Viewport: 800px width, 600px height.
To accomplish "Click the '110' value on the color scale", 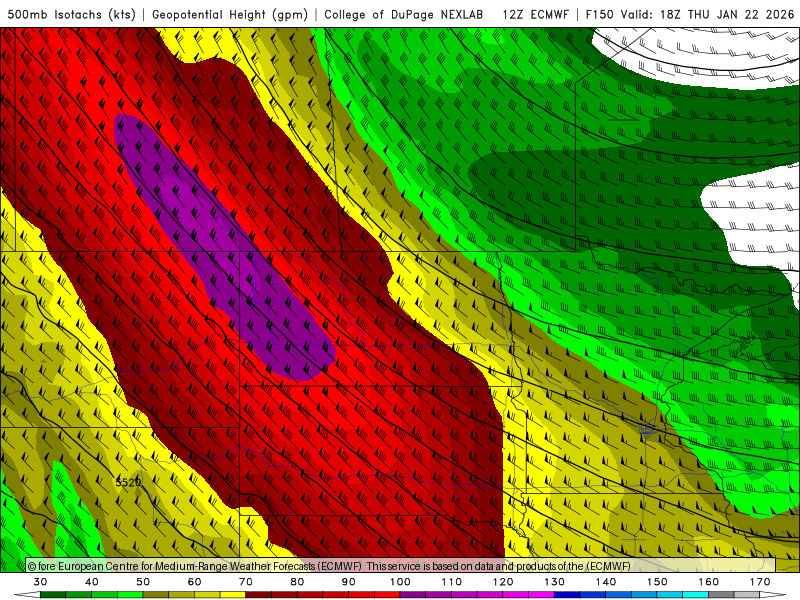I will click(x=452, y=582).
